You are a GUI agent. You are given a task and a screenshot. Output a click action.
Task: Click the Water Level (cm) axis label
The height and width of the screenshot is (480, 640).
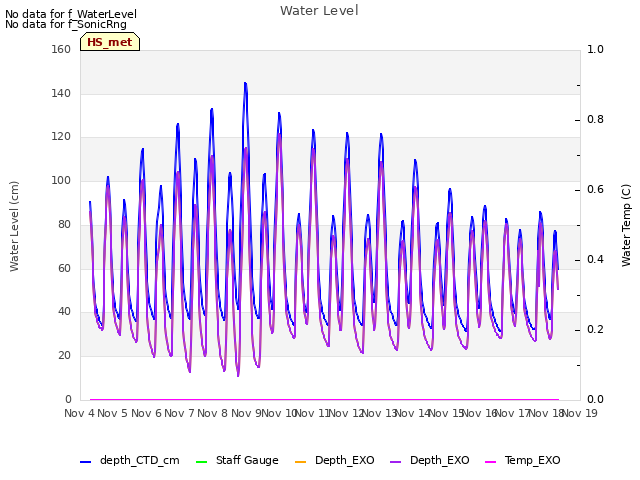tap(14, 226)
